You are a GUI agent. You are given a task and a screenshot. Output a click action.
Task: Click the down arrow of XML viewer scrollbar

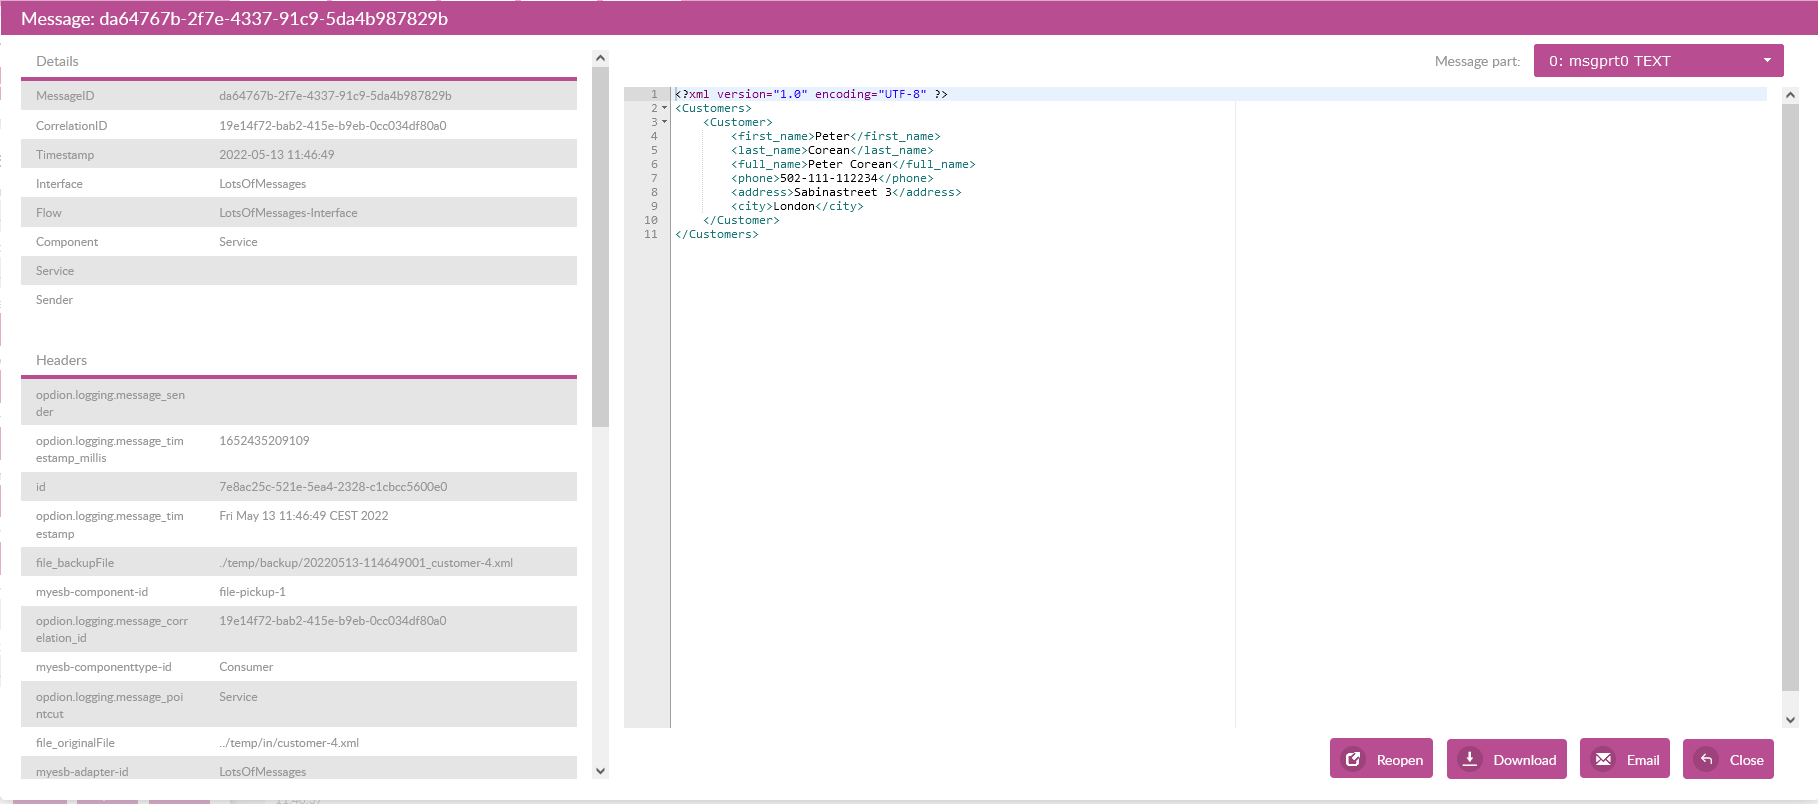(1790, 719)
